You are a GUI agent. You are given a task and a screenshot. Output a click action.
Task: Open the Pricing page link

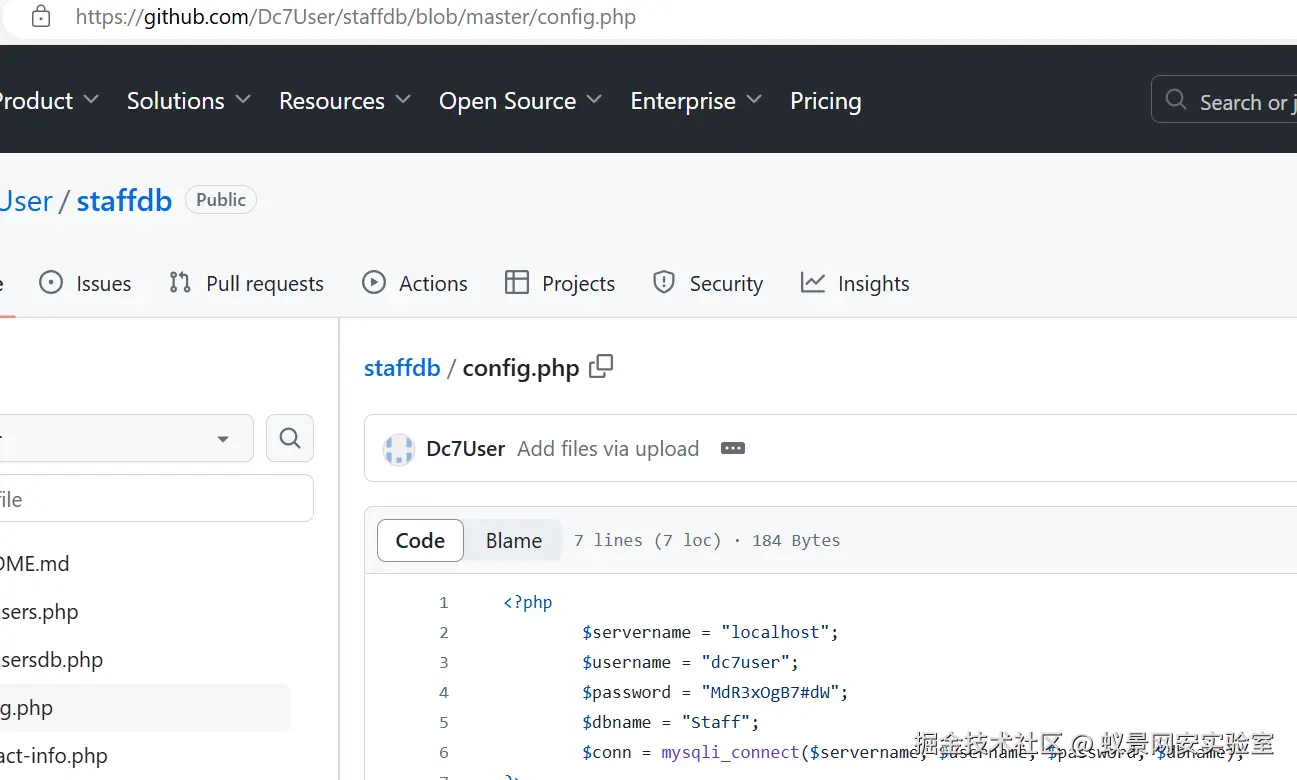point(825,101)
